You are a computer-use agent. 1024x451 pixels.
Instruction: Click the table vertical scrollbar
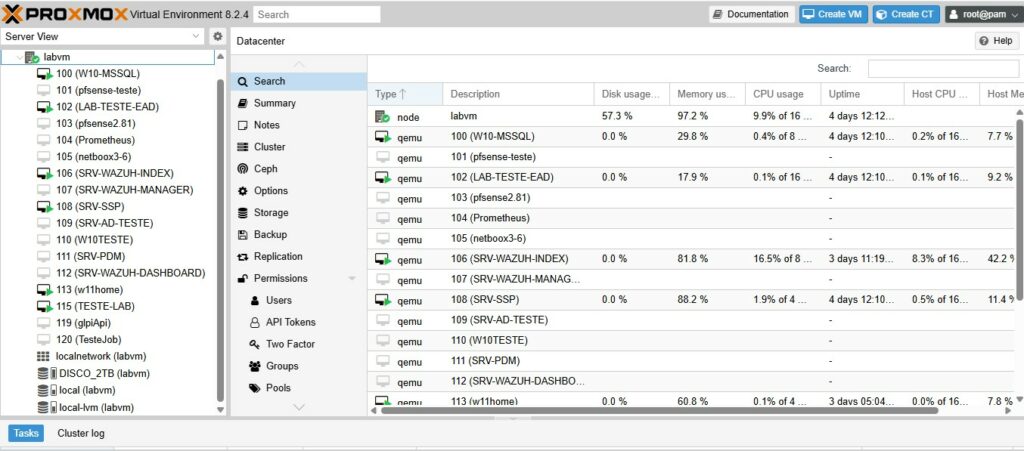[1019, 209]
